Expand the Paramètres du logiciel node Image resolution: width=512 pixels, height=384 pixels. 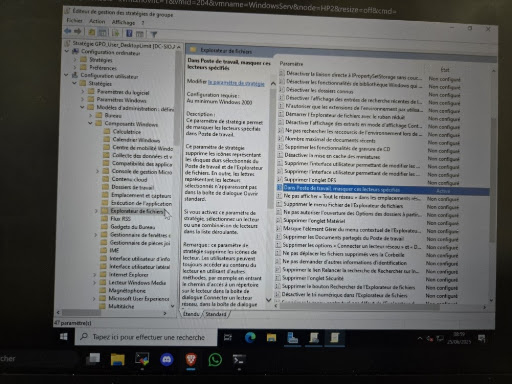tap(83, 91)
